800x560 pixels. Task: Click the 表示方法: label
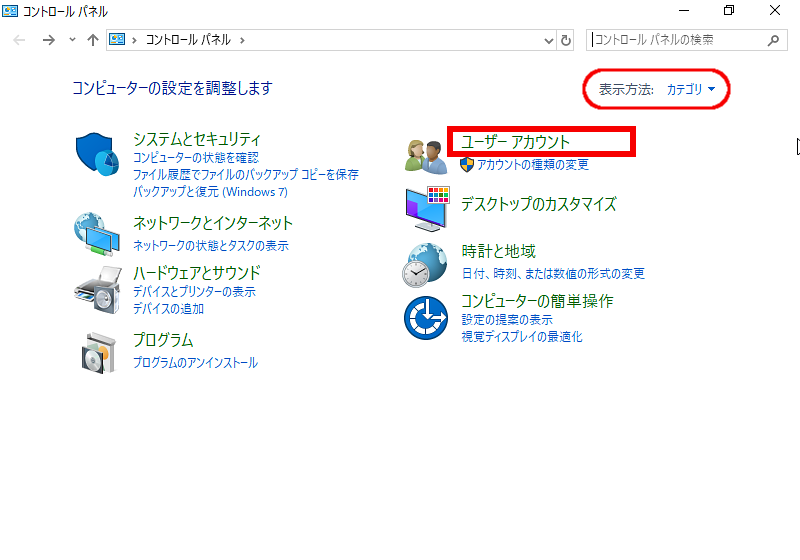pos(626,89)
